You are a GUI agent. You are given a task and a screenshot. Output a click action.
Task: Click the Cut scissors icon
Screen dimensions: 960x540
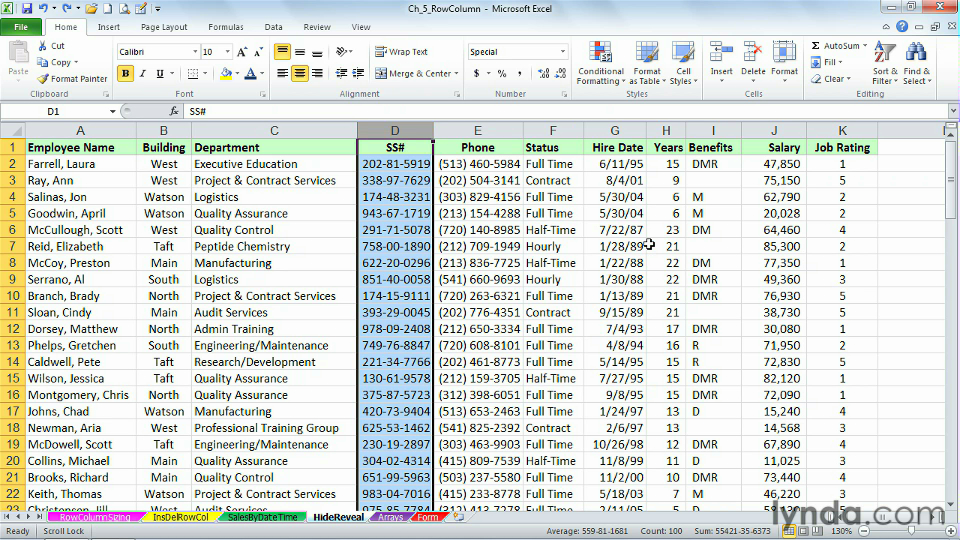[x=42, y=46]
